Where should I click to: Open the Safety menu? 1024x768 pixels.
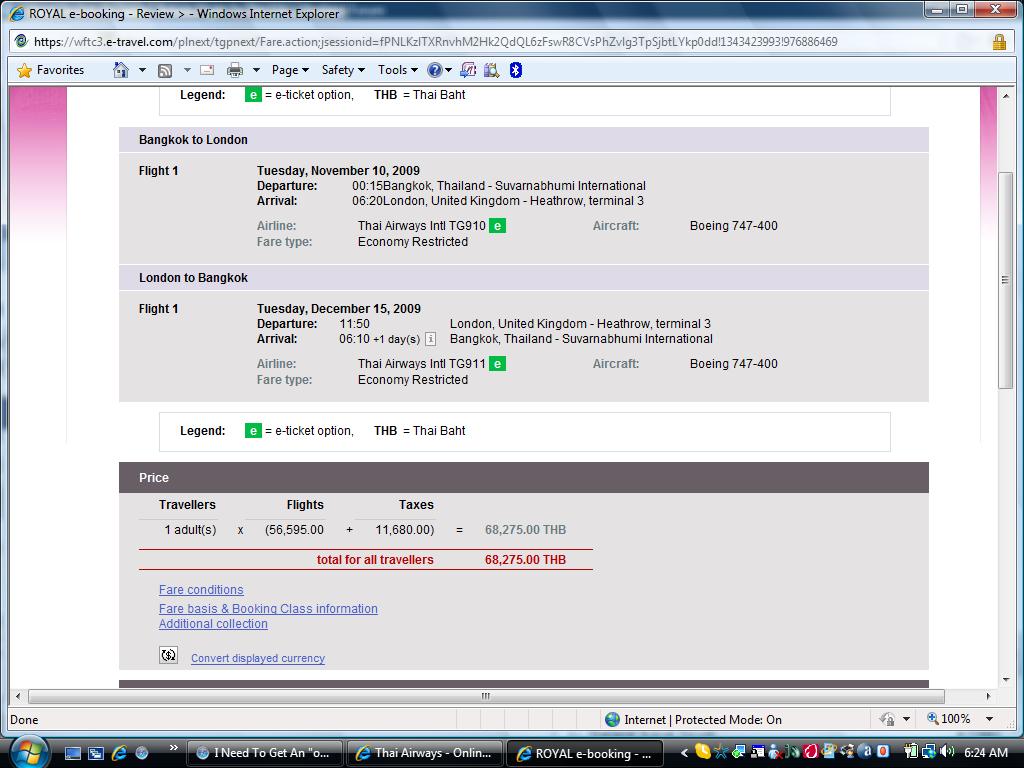[x=343, y=70]
